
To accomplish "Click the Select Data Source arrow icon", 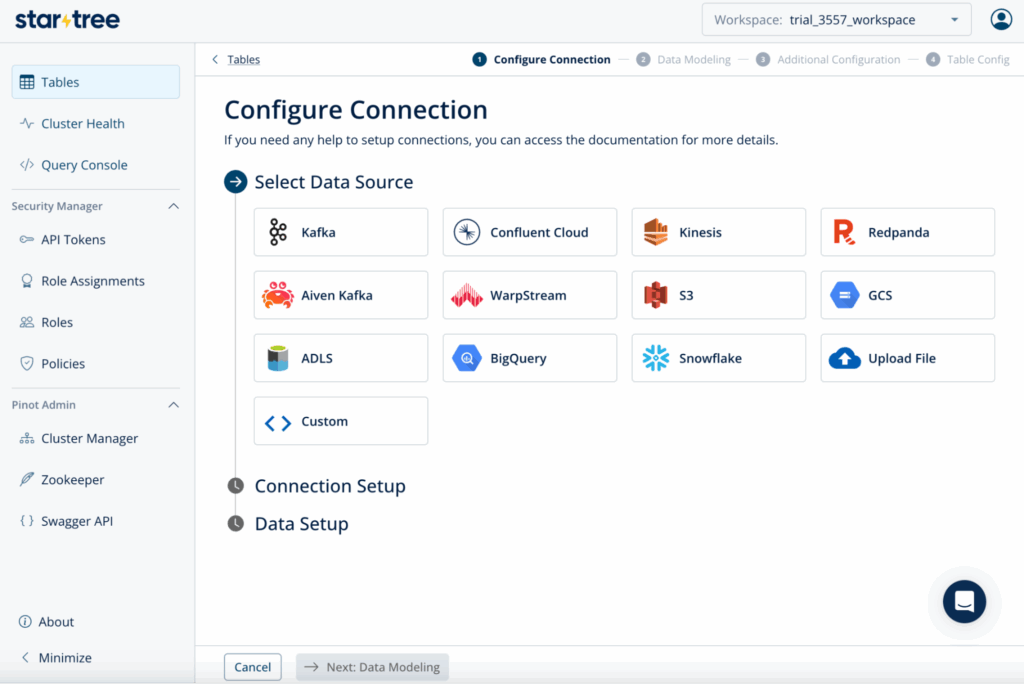I will [236, 182].
